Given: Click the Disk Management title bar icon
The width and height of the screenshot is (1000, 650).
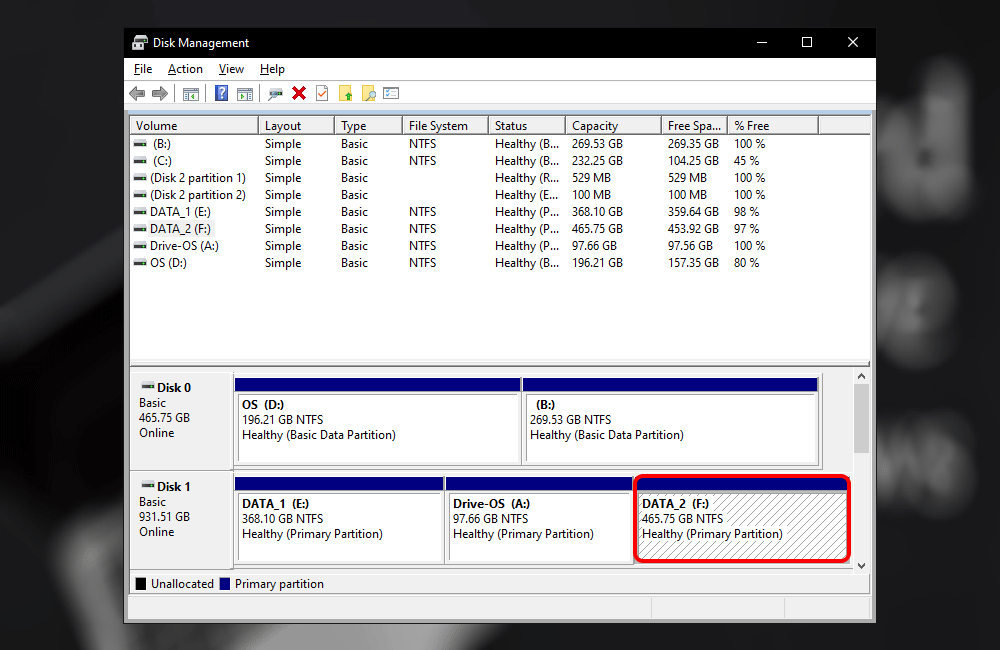Looking at the screenshot, I should [140, 43].
